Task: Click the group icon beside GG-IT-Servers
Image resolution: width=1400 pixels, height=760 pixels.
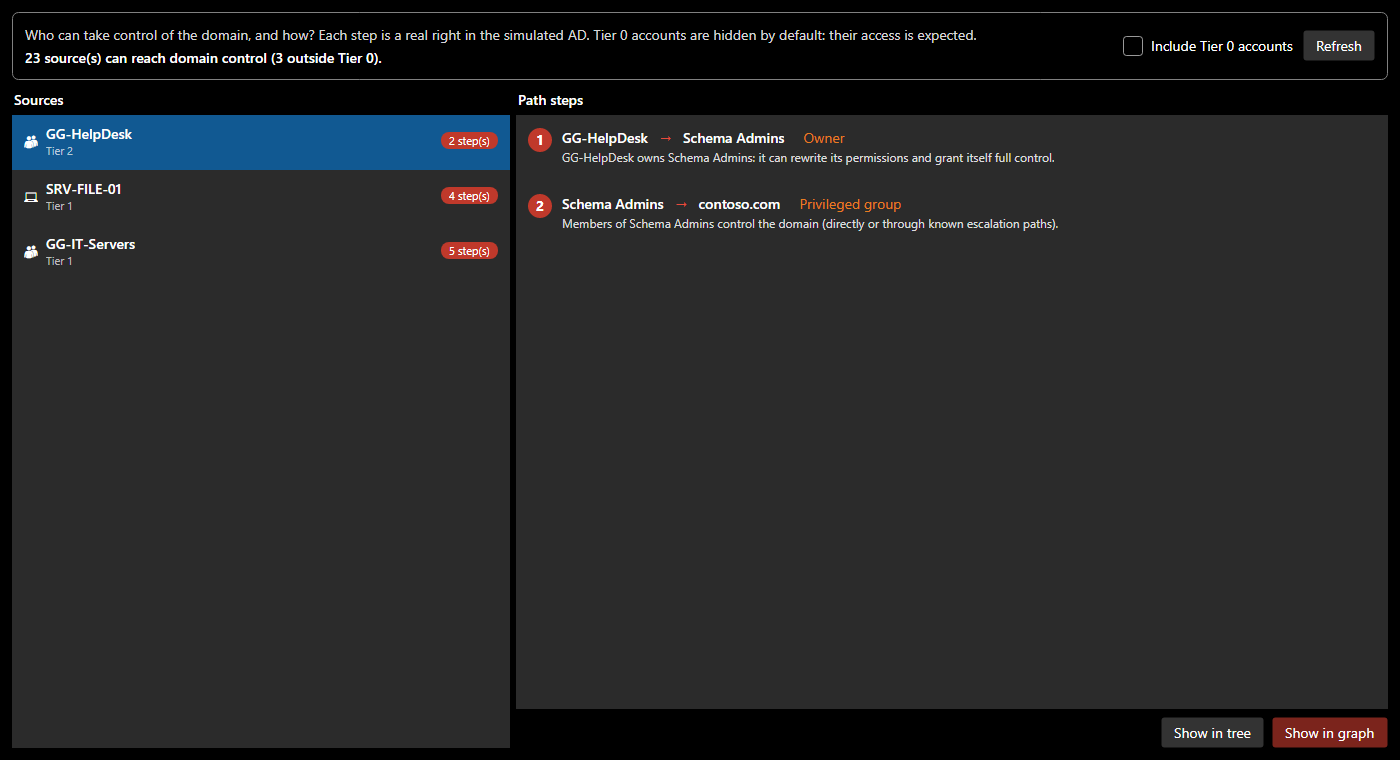Action: click(x=31, y=252)
